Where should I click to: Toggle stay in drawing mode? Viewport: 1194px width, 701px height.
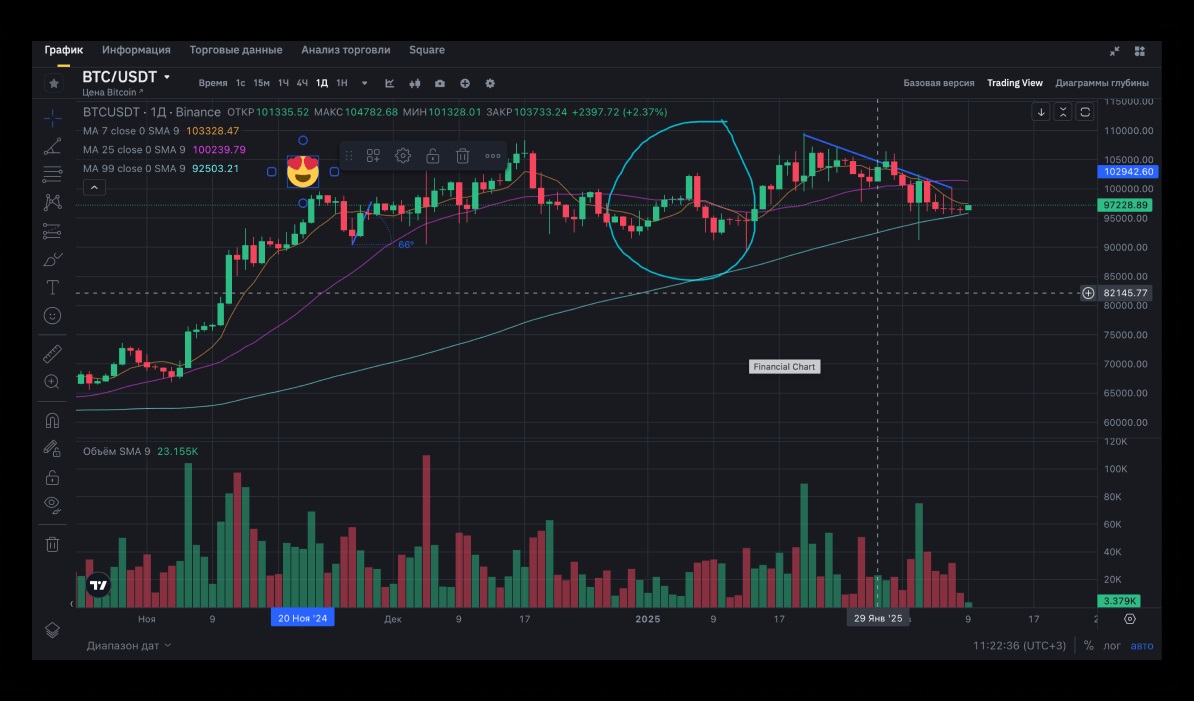click(x=53, y=449)
